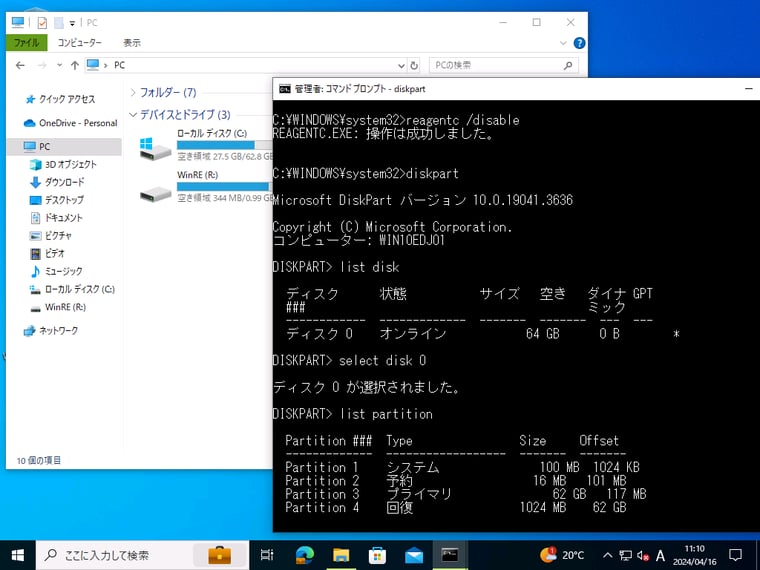Open the Windows Start menu

(x=17, y=555)
